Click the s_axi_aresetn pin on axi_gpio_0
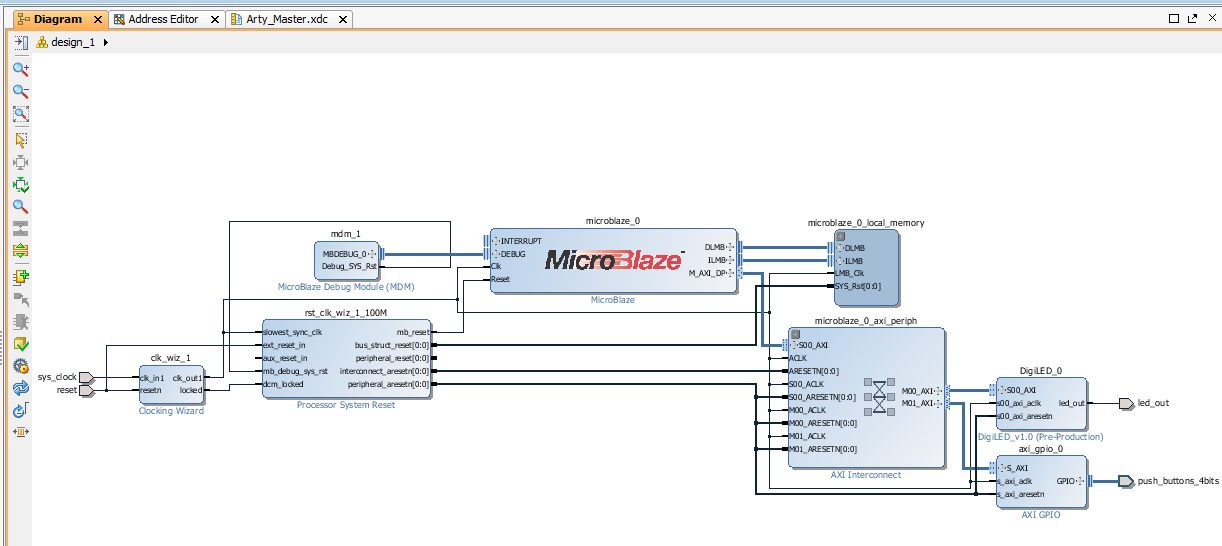 click(x=1020, y=494)
